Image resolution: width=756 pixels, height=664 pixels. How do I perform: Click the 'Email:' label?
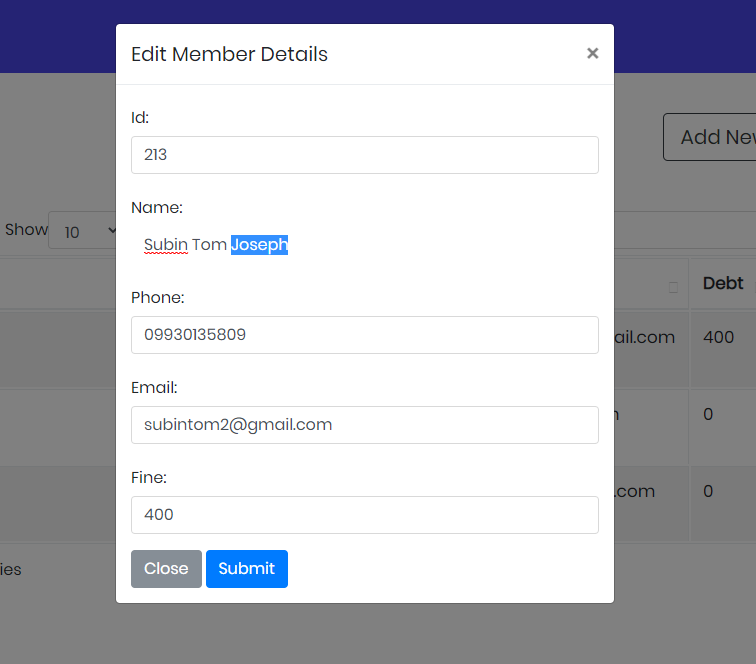(154, 388)
